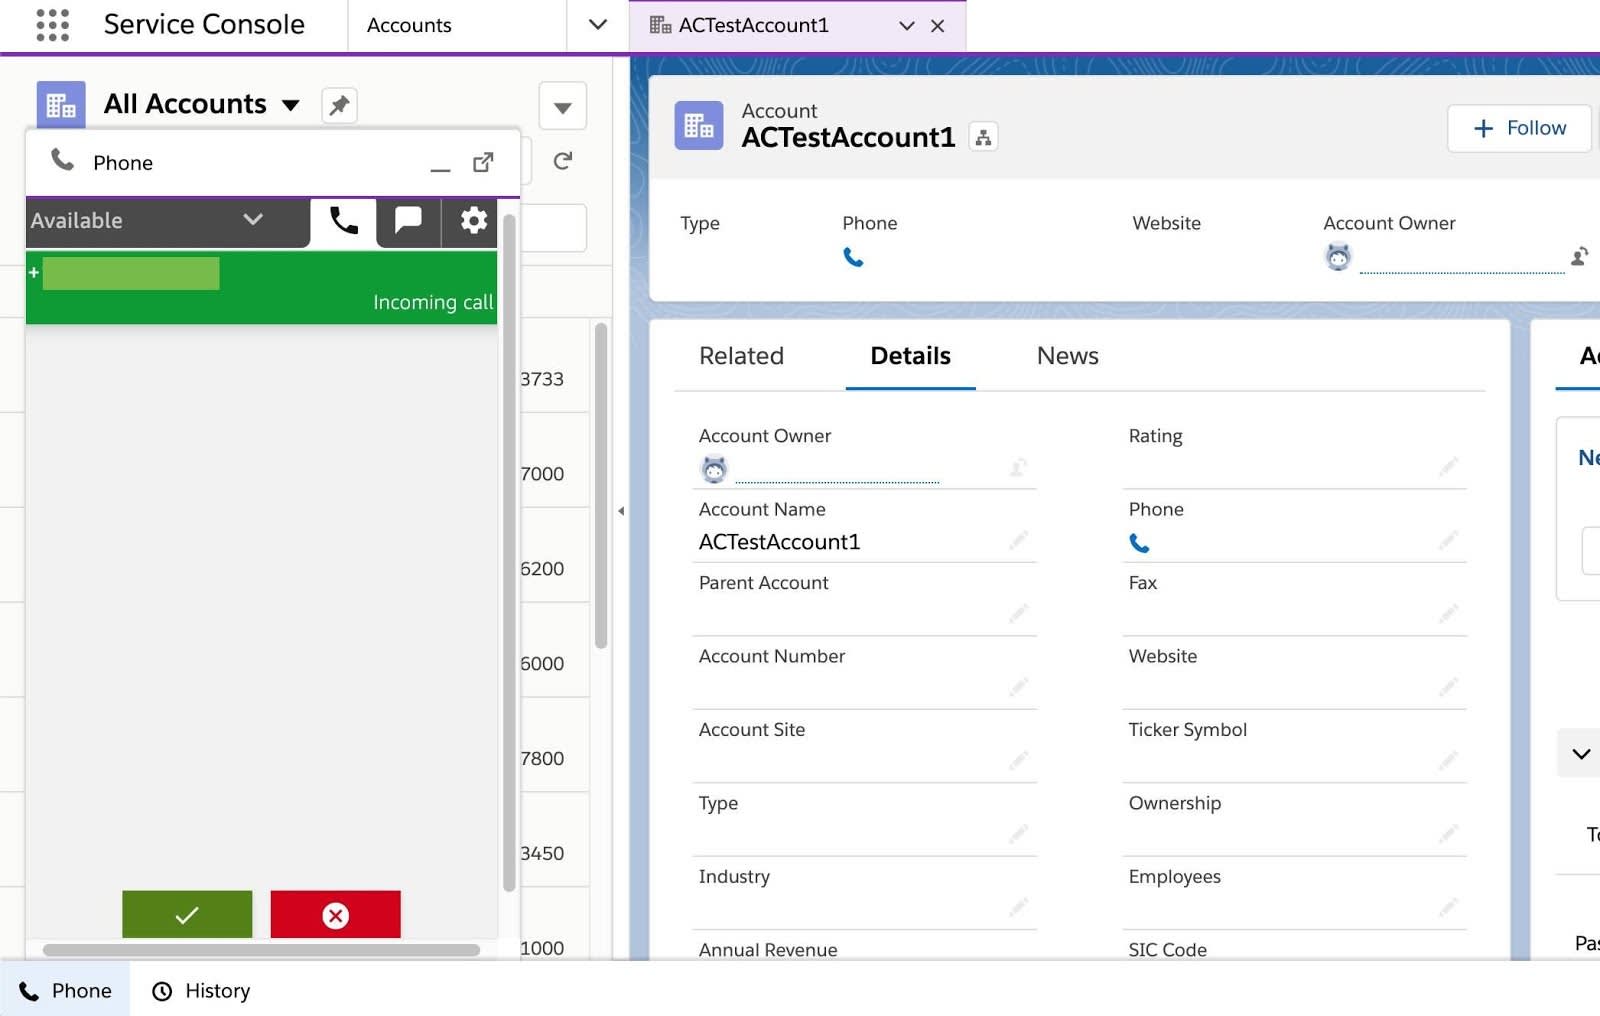Select the Accounts navigation item
The height and width of the screenshot is (1016, 1600).
click(x=409, y=25)
